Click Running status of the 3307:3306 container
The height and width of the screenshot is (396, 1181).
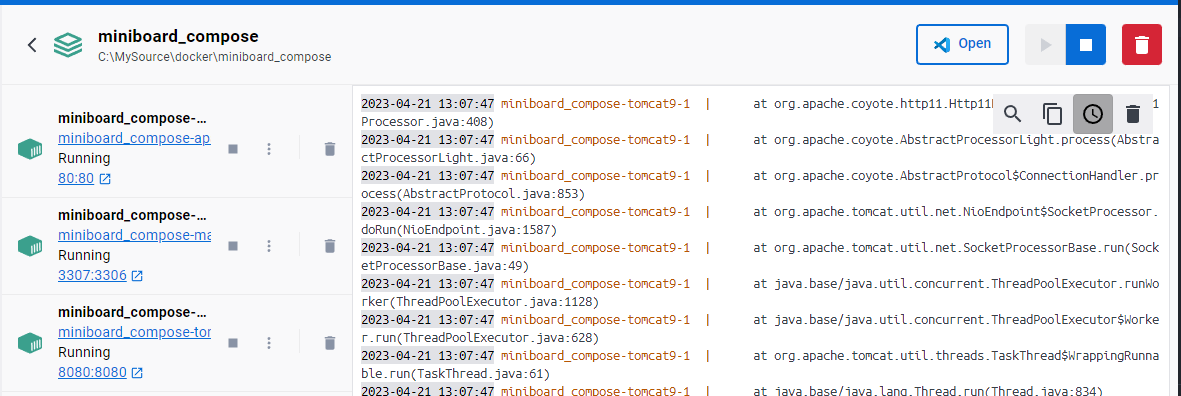click(x=84, y=255)
